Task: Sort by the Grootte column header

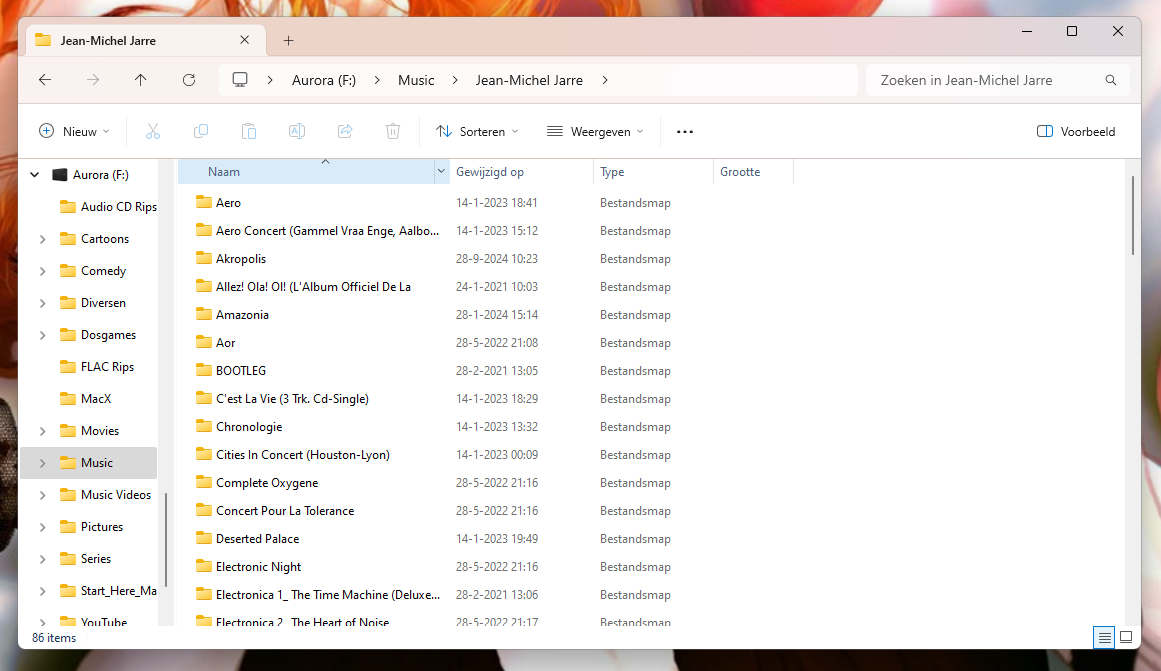Action: pyautogui.click(x=753, y=172)
